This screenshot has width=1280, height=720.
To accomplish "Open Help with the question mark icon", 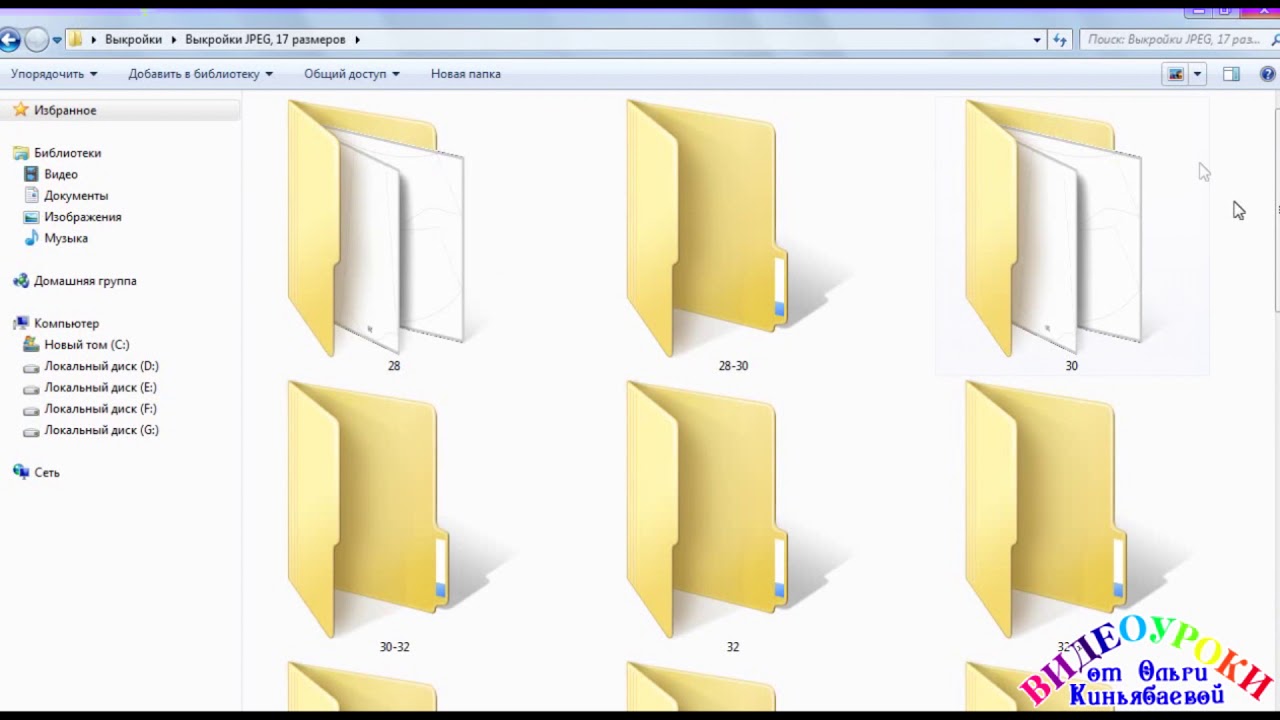I will click(x=1267, y=74).
